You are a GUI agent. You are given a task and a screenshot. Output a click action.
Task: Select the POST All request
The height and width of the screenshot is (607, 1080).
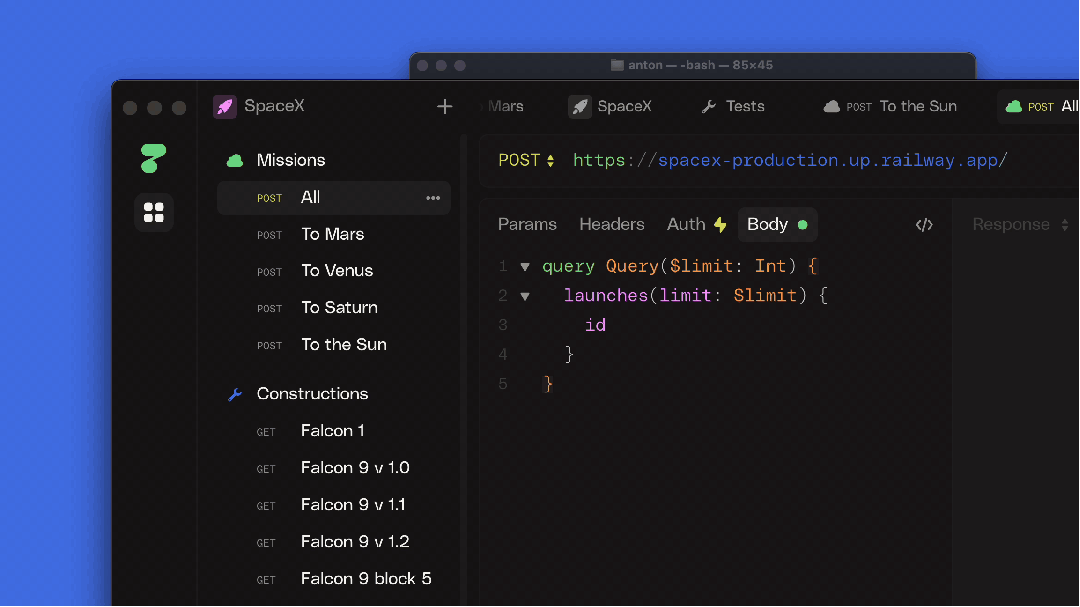point(334,198)
